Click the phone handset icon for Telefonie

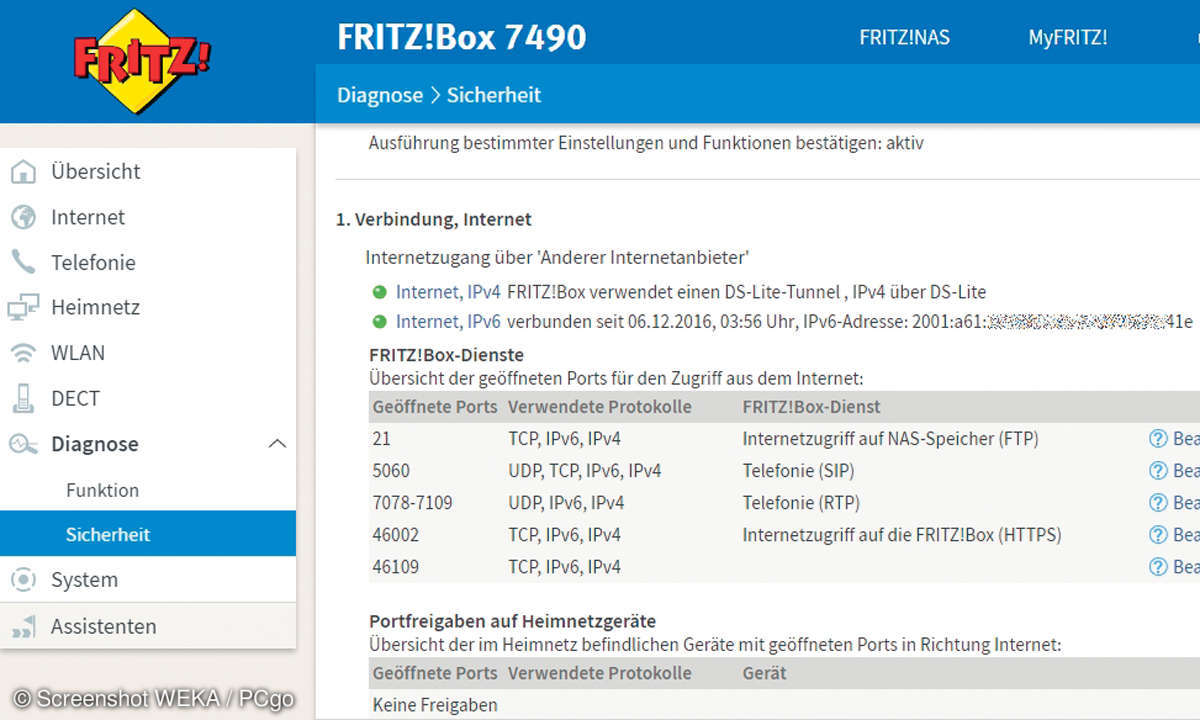click(x=23, y=263)
